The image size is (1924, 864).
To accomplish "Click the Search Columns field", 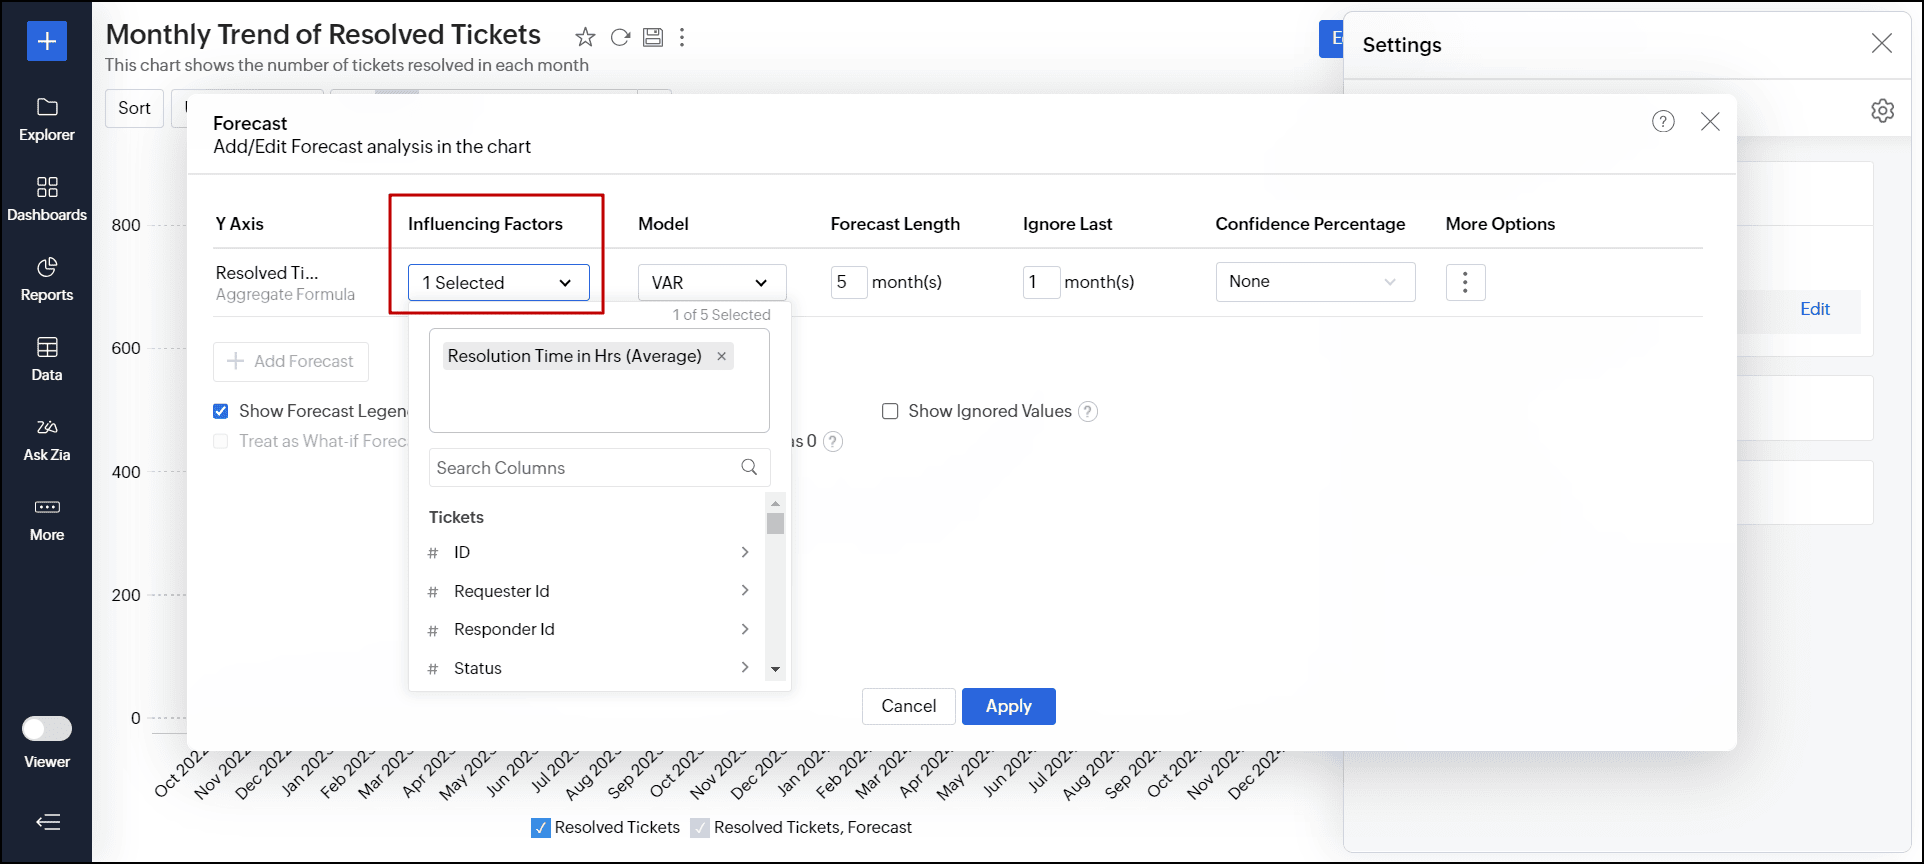I will coord(599,468).
